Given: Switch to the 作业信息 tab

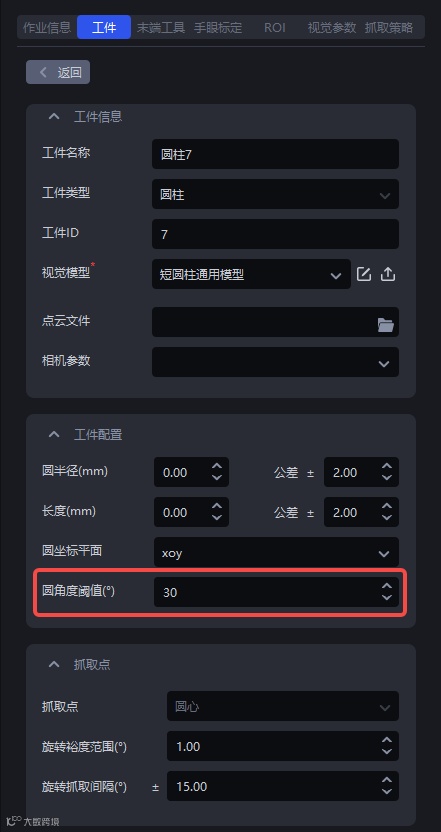Looking at the screenshot, I should click(47, 28).
